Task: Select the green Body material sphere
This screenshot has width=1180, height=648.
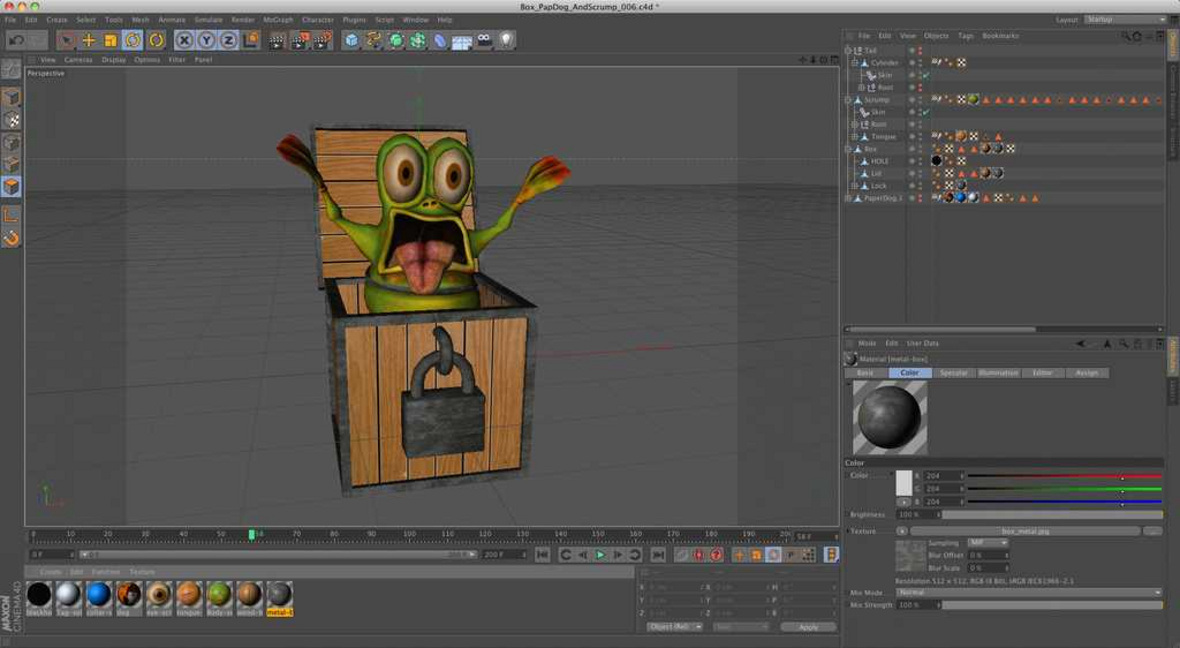Action: pyautogui.click(x=219, y=595)
